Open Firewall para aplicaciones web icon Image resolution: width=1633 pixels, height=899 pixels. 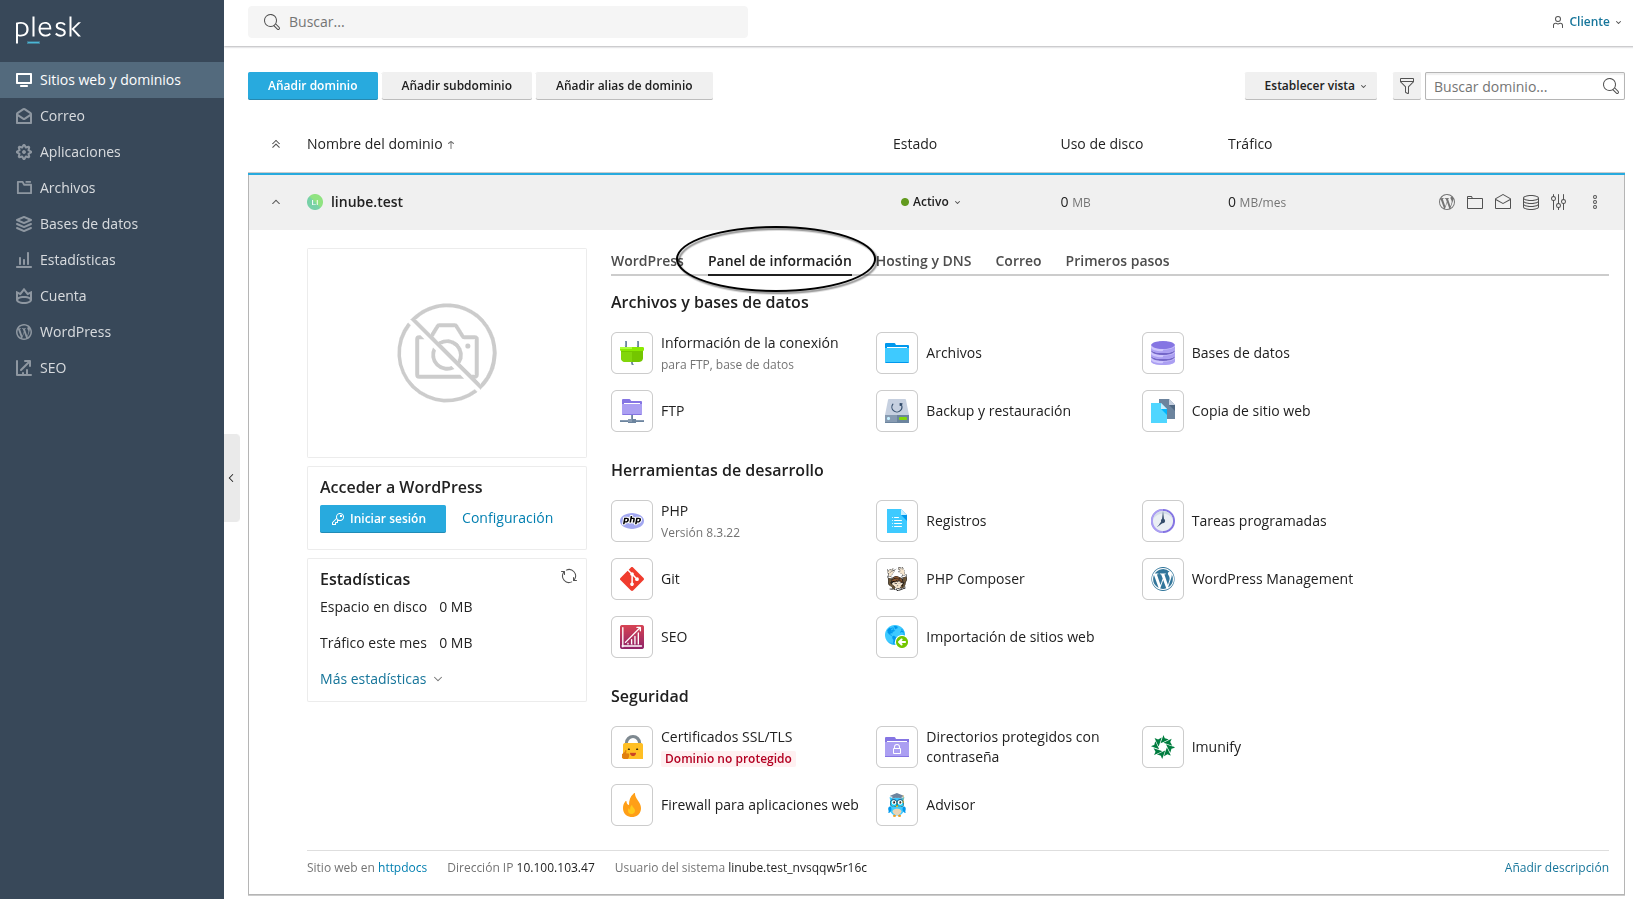coord(632,805)
